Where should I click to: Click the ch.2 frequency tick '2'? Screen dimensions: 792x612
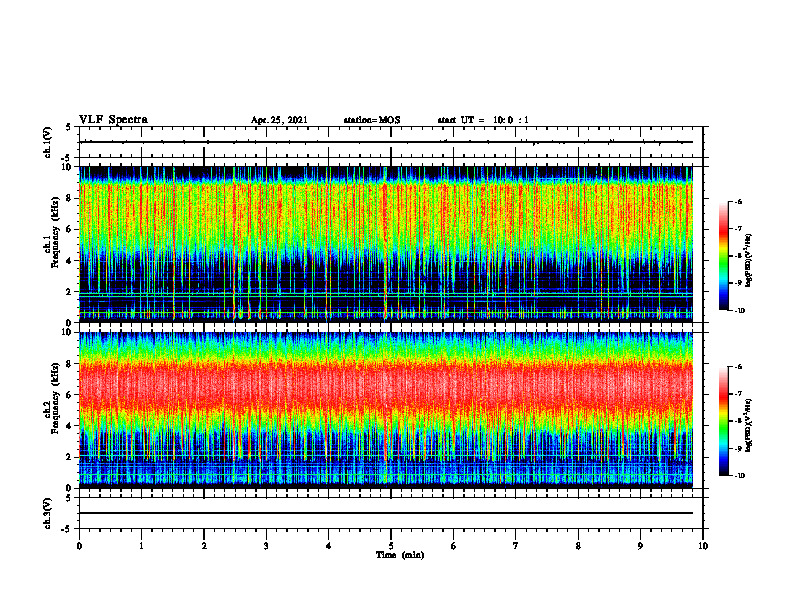[x=69, y=457]
